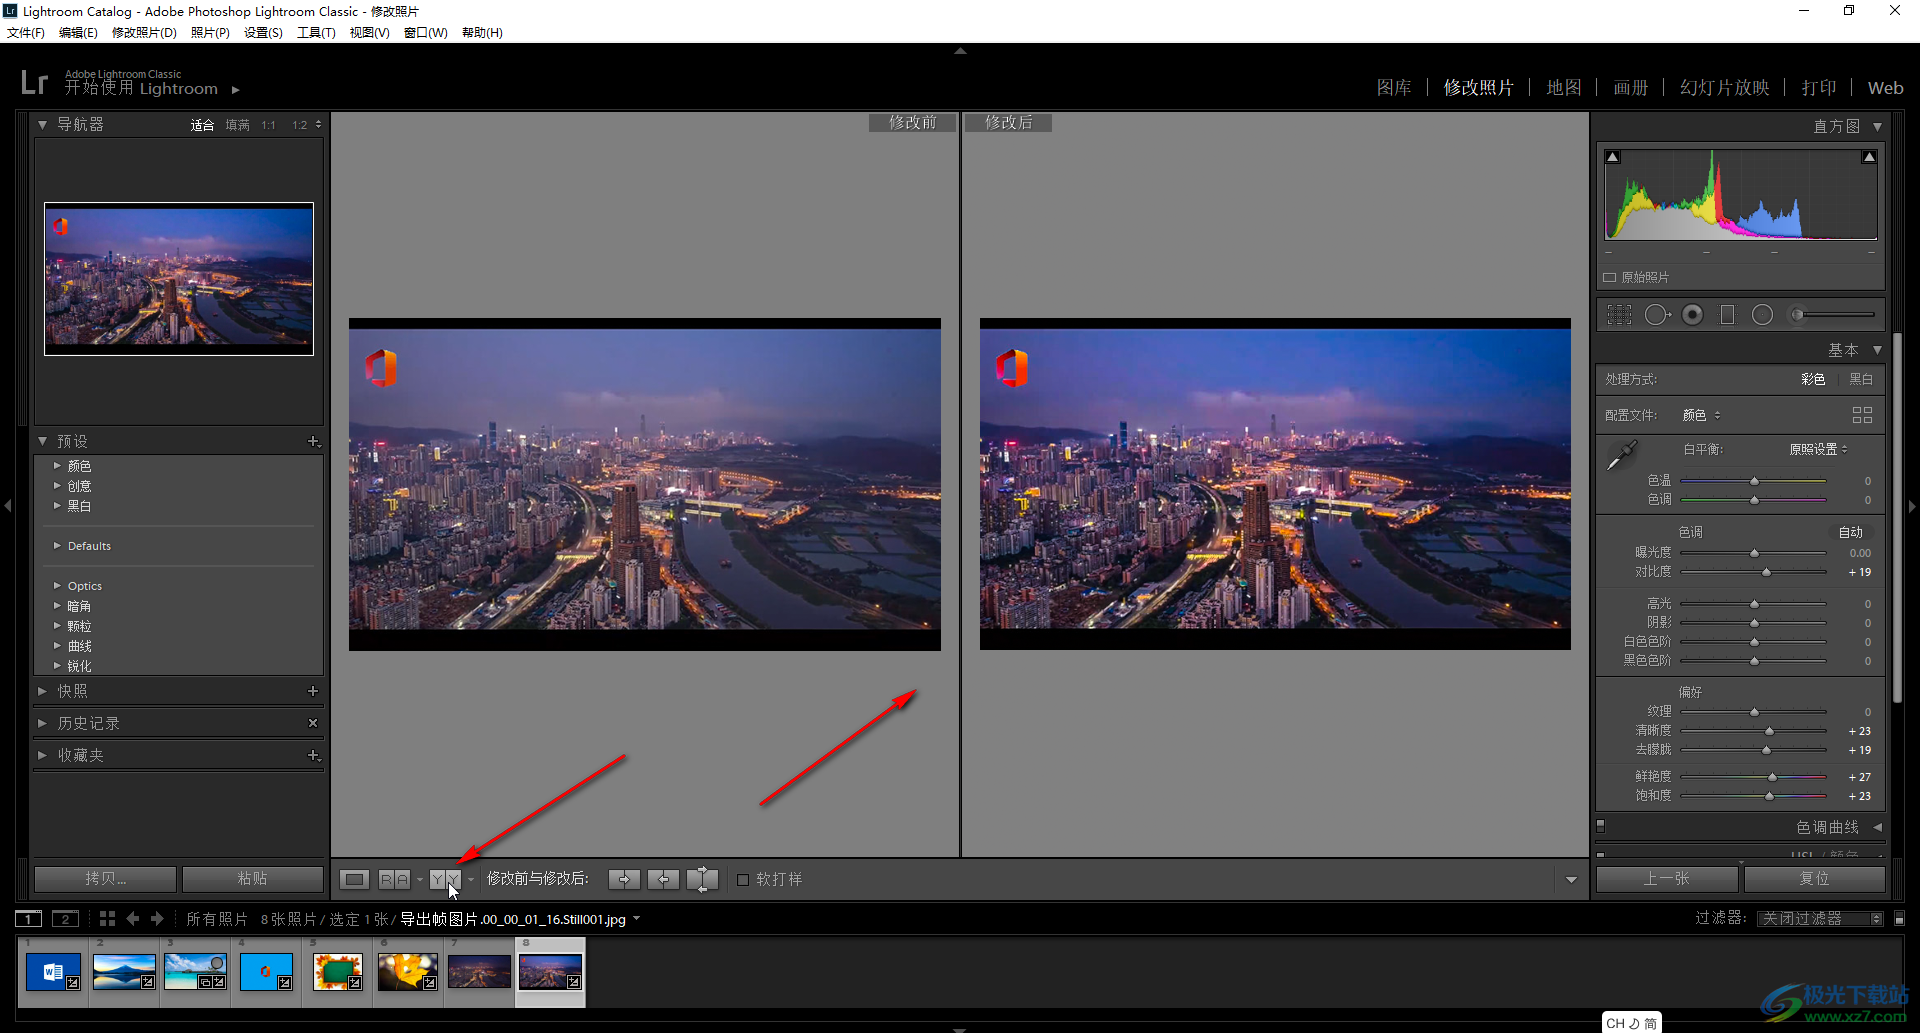Collapse the 直方图 panel
The height and width of the screenshot is (1033, 1920).
point(1877,127)
